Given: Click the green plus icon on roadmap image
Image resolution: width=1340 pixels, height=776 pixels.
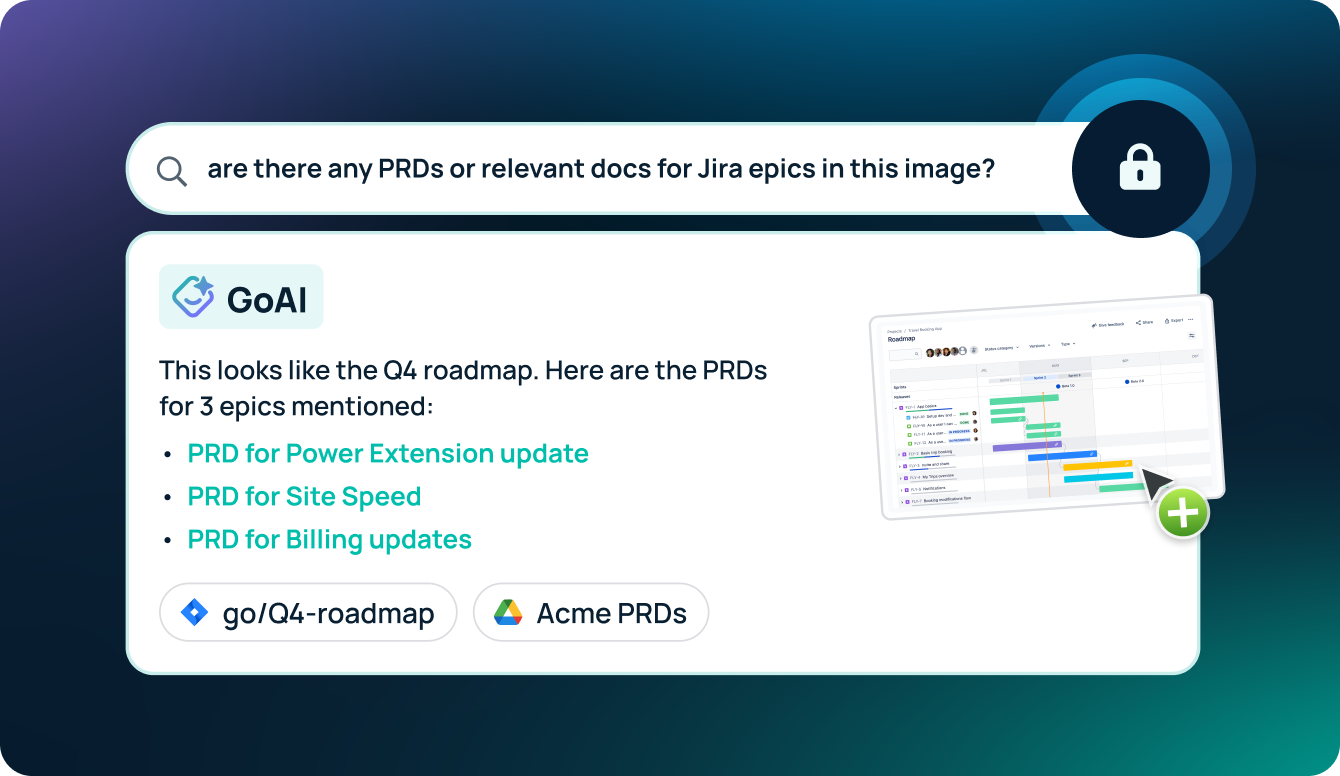Looking at the screenshot, I should [x=1183, y=514].
